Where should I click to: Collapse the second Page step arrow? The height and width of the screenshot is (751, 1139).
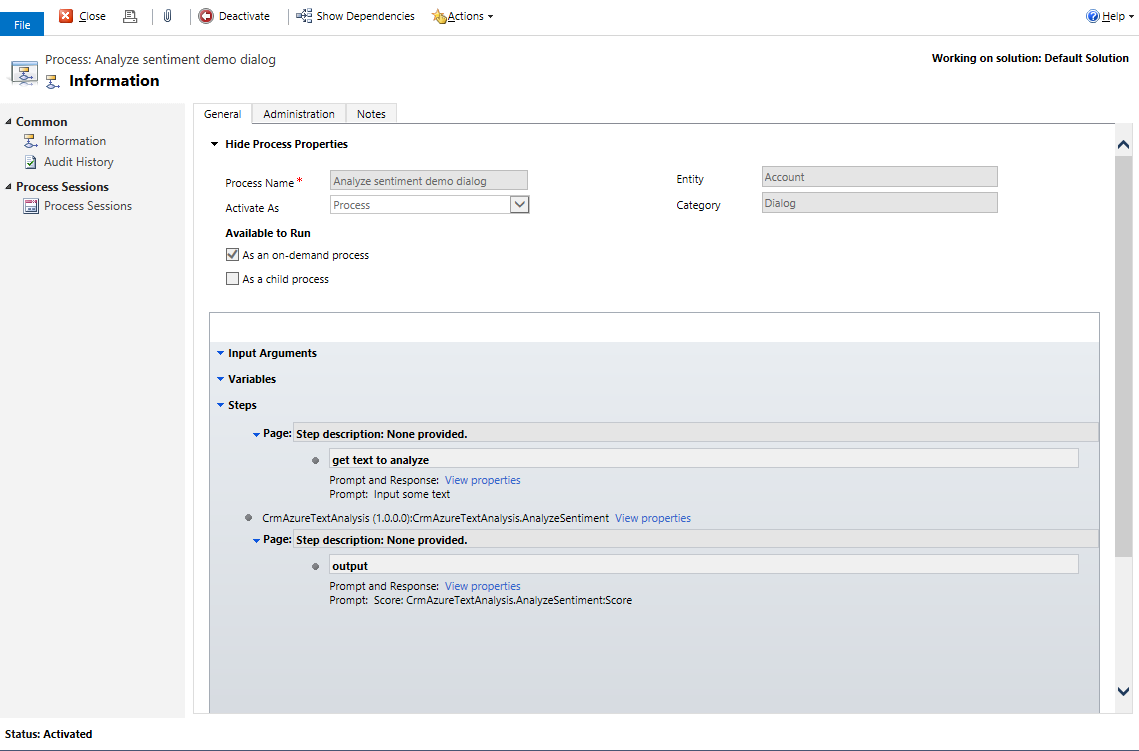coord(256,540)
